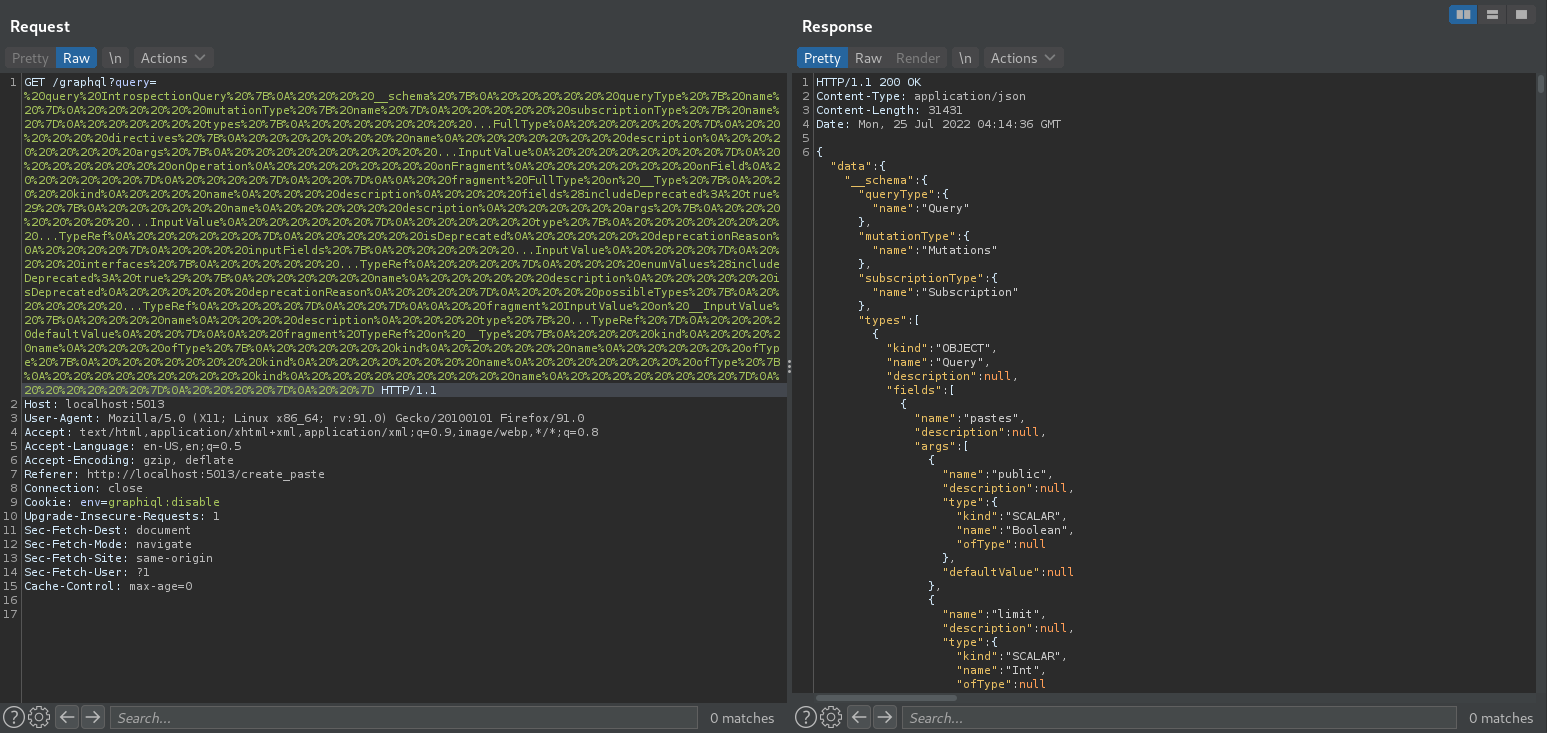Go to previous match in Request search
This screenshot has height=733, width=1547.
tap(67, 717)
